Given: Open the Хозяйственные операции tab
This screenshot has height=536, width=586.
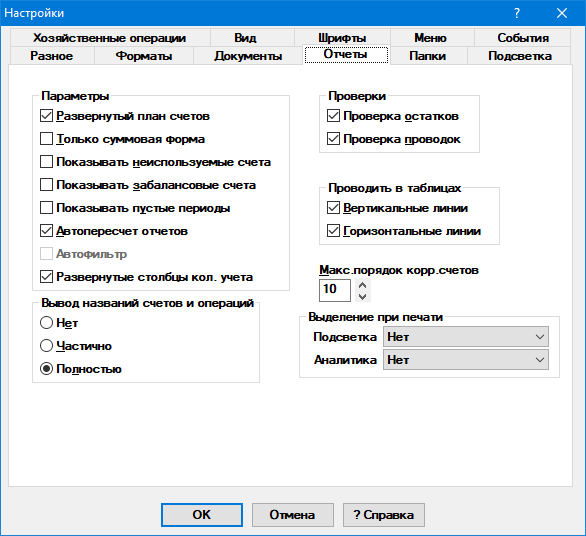Looking at the screenshot, I should pos(110,38).
